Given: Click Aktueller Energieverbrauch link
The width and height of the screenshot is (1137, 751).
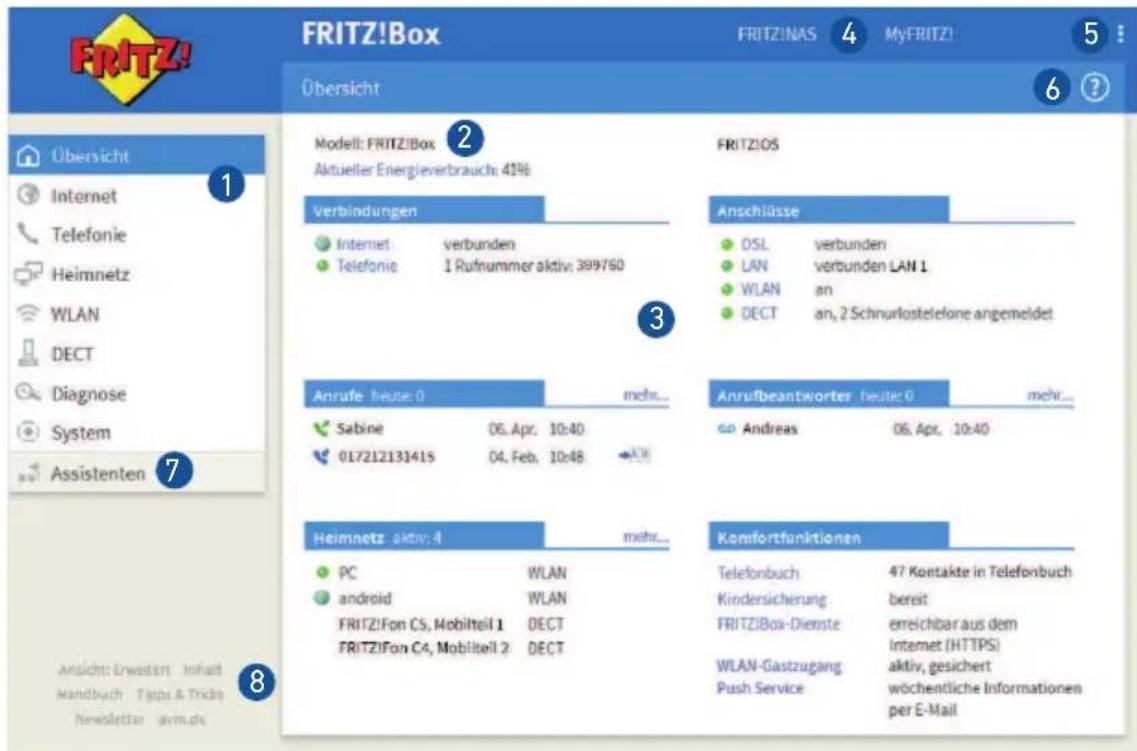Looking at the screenshot, I should click(405, 170).
